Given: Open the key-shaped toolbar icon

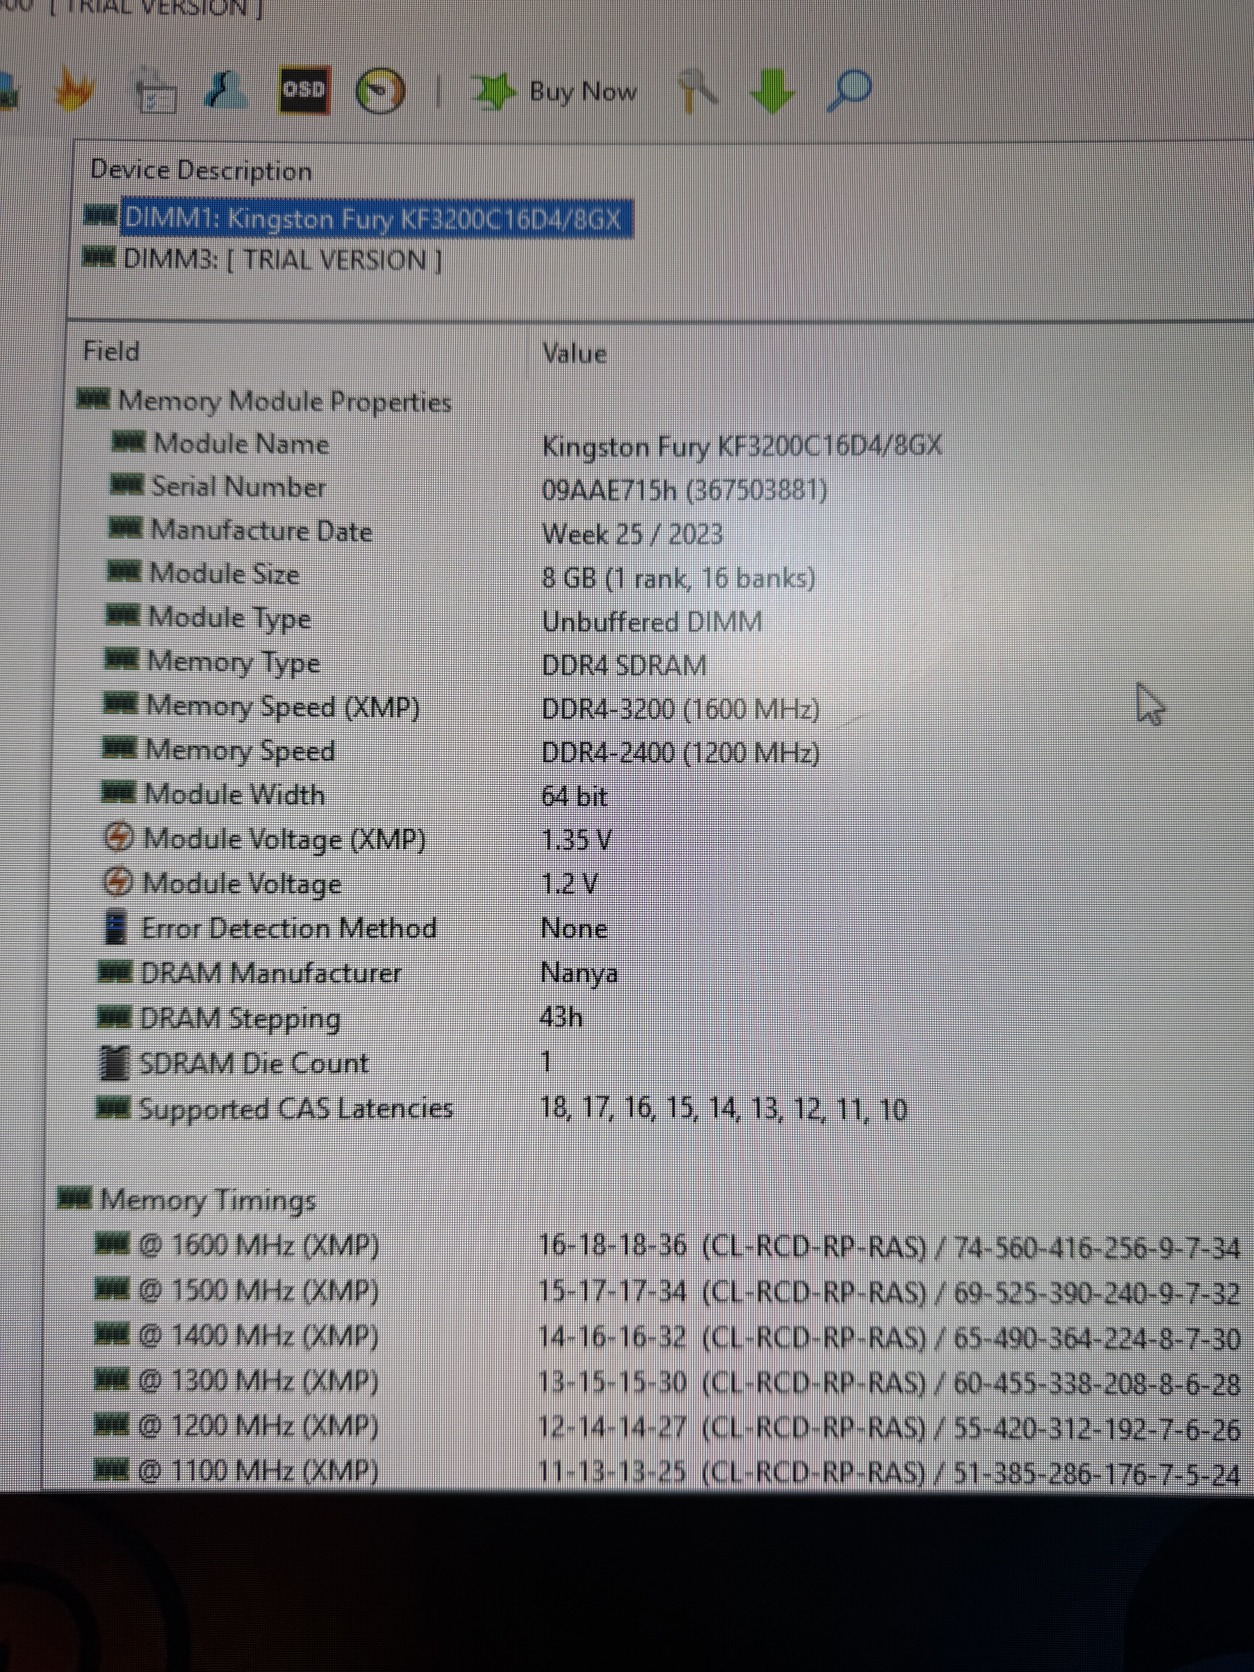Looking at the screenshot, I should [697, 91].
